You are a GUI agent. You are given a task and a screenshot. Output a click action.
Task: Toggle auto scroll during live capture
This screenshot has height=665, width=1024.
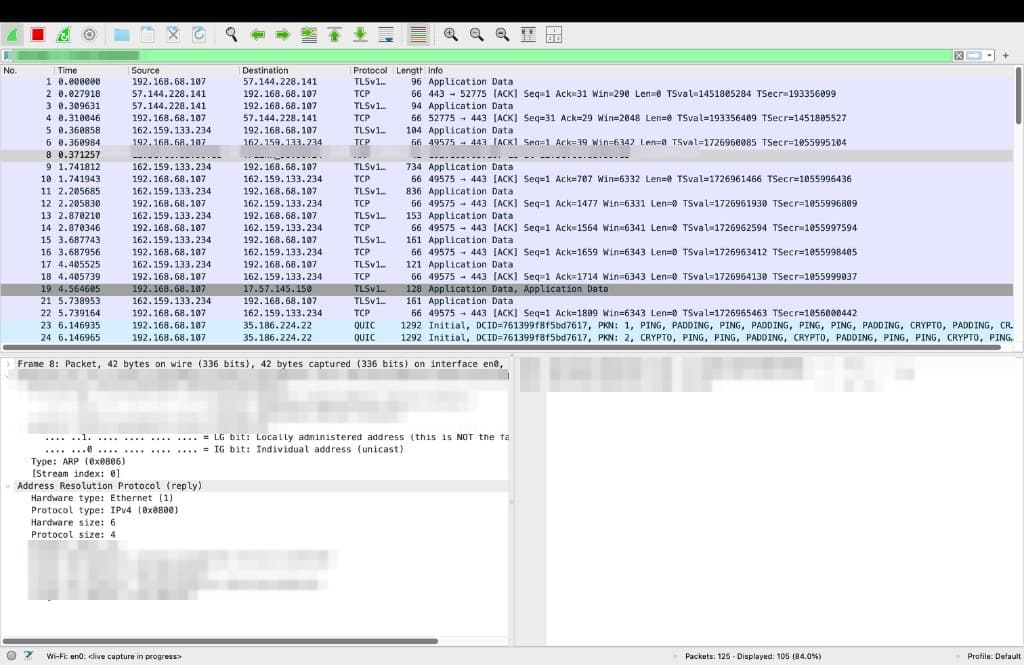coord(386,35)
